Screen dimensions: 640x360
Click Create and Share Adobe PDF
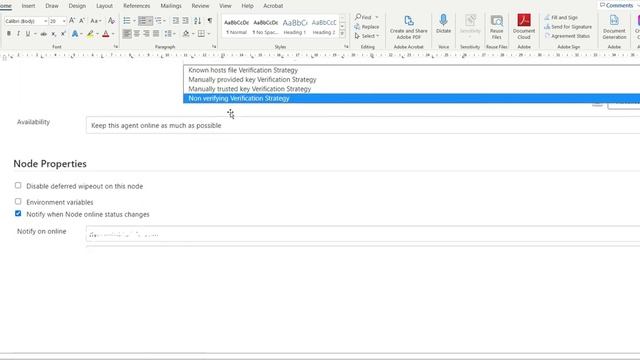pyautogui.click(x=409, y=27)
